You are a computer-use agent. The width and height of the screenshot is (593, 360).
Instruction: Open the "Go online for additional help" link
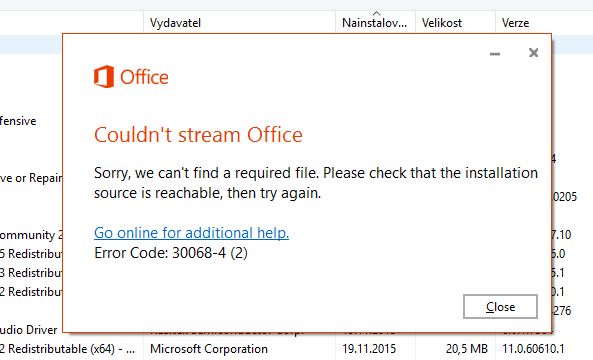tap(191, 233)
